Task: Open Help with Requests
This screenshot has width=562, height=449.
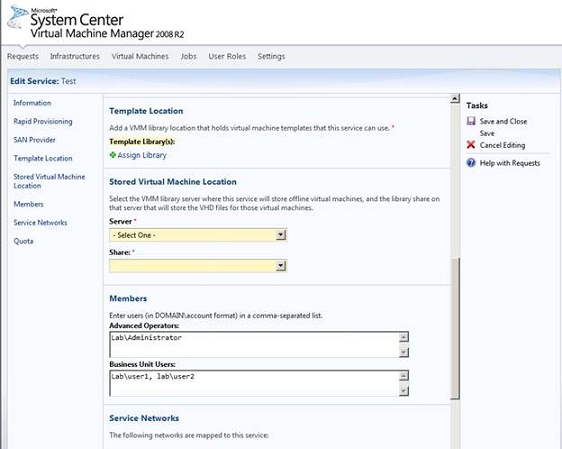Action: click(x=510, y=163)
